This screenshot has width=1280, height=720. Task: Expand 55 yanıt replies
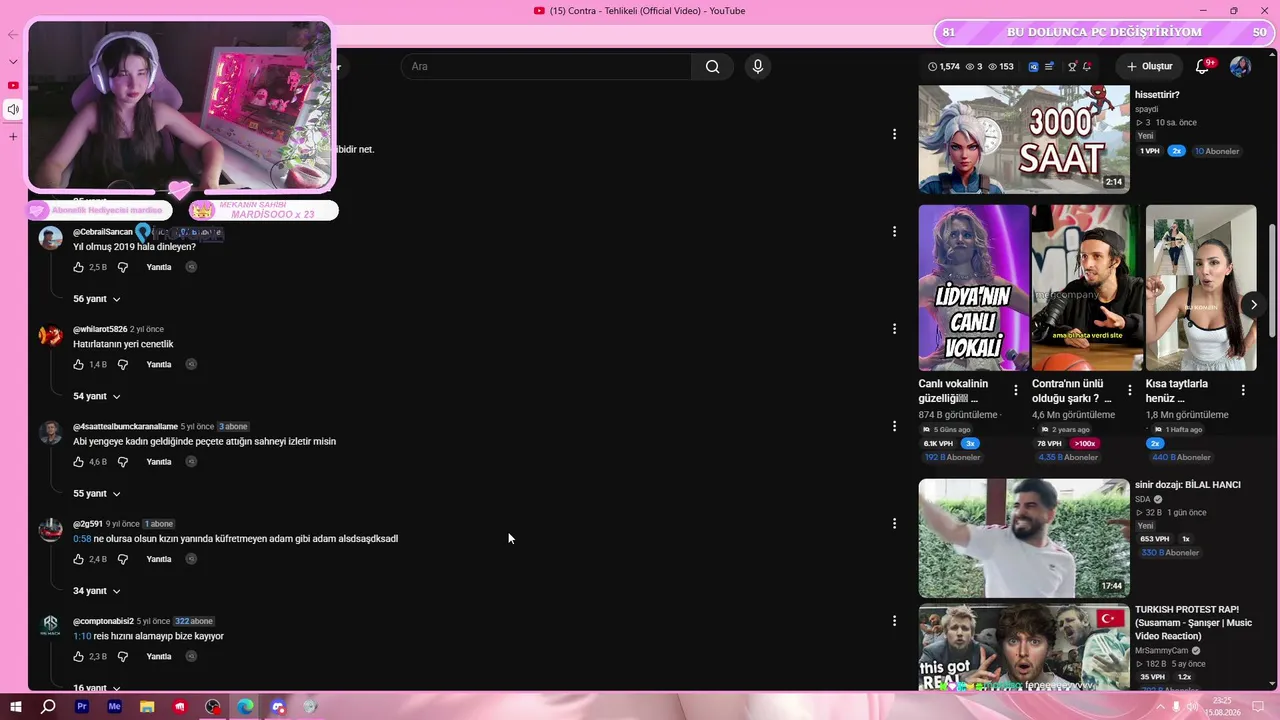tap(97, 493)
